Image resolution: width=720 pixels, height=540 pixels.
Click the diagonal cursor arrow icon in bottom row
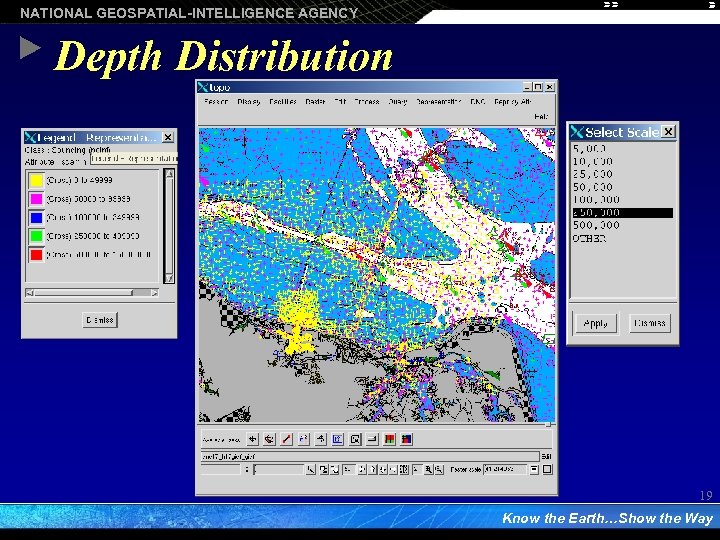[x=311, y=470]
